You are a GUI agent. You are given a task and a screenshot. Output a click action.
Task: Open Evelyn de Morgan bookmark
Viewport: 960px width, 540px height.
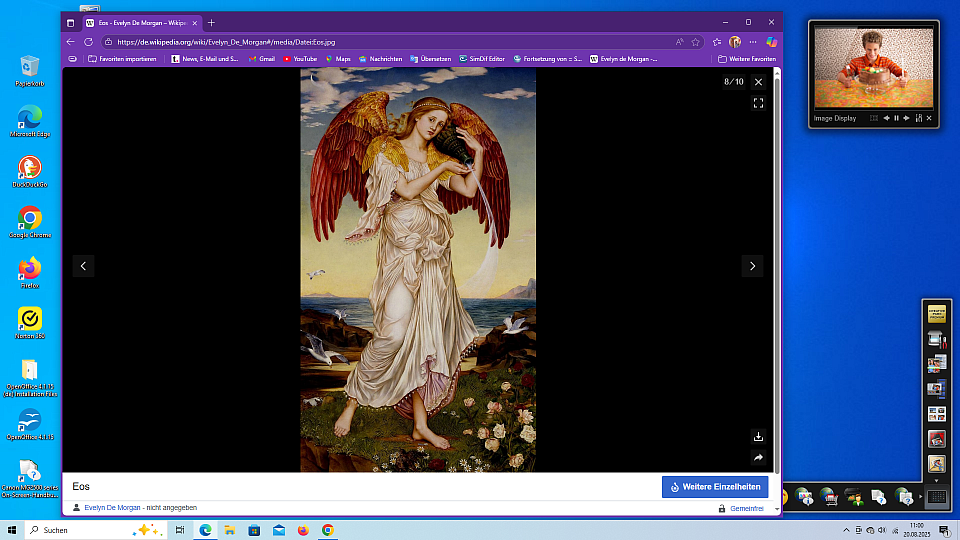click(624, 59)
